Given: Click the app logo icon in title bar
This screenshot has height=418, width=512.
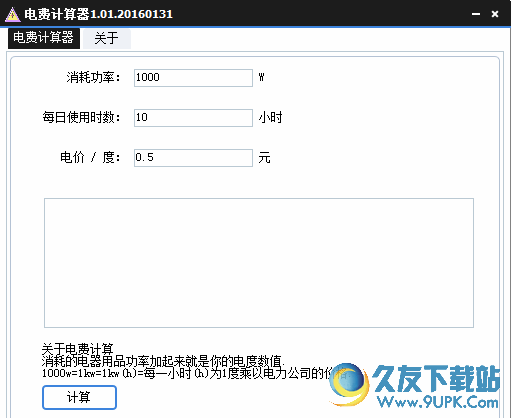Looking at the screenshot, I should pyautogui.click(x=13, y=14).
